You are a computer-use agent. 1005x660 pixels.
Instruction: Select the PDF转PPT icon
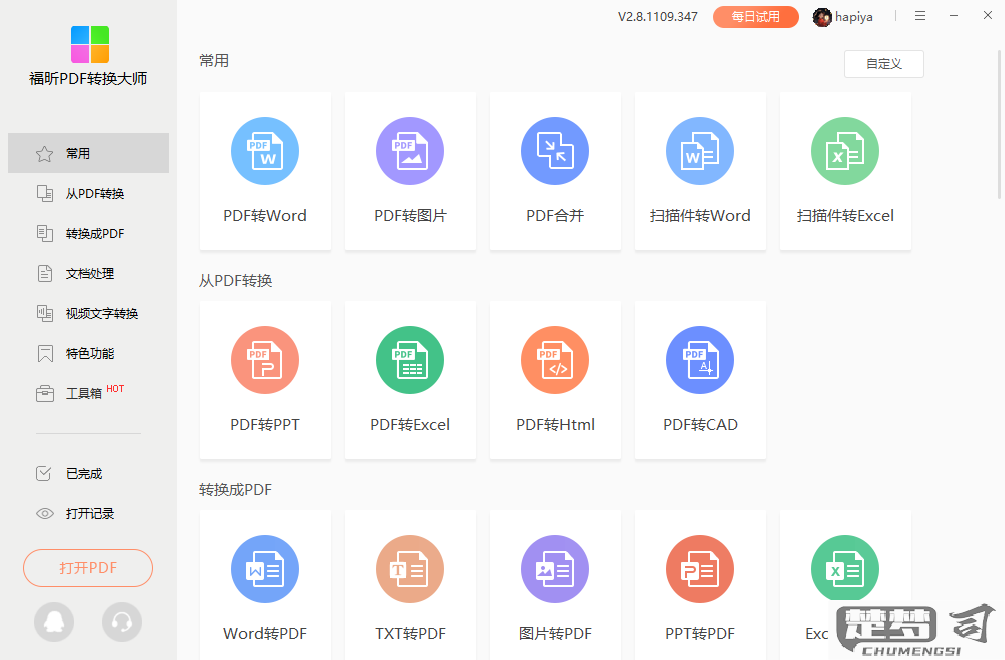pos(265,360)
